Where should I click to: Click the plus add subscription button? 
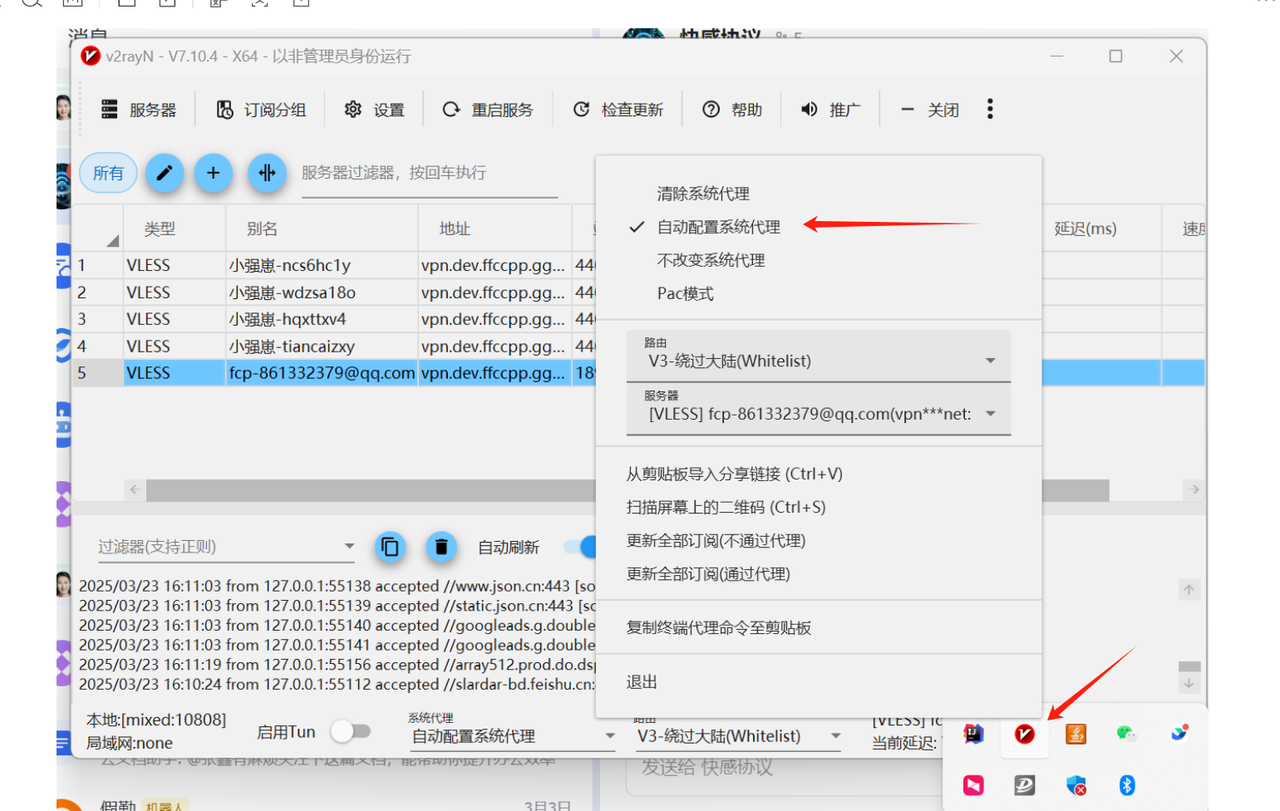pos(213,173)
